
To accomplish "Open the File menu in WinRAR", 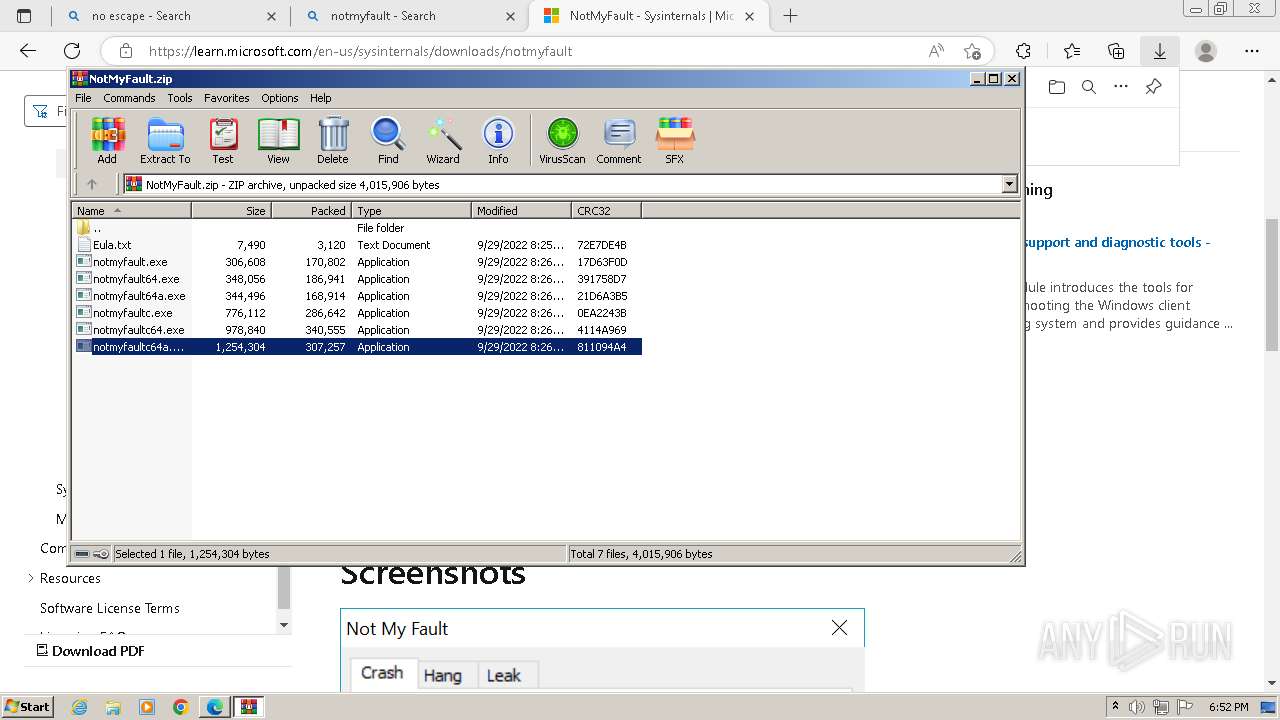I will (83, 98).
